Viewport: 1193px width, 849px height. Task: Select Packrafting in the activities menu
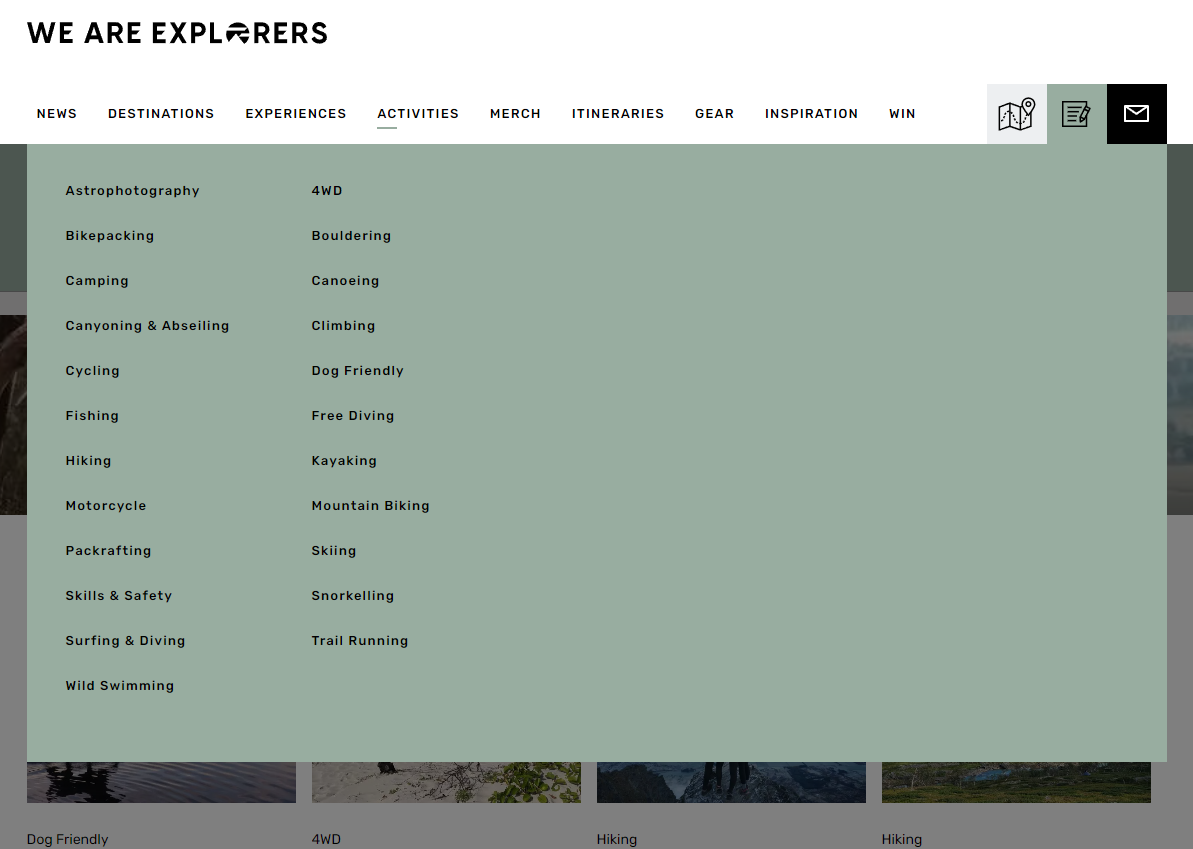(x=108, y=551)
